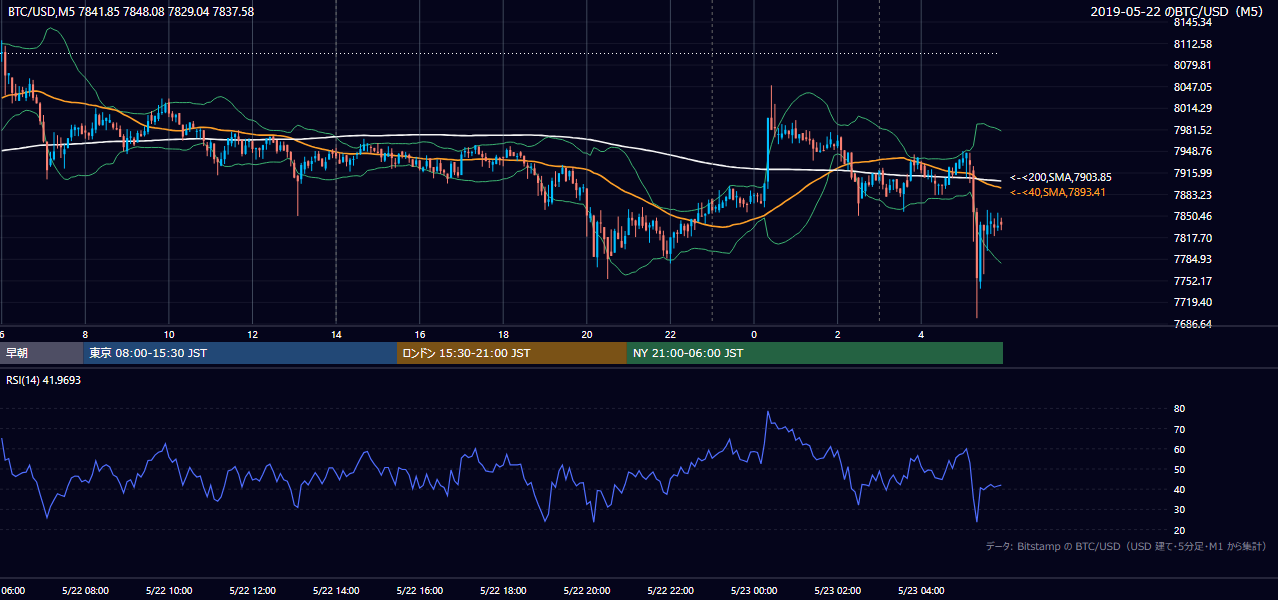Click the 5/23 00:00 date axis label
This screenshot has height=600, width=1278.
[754, 591]
